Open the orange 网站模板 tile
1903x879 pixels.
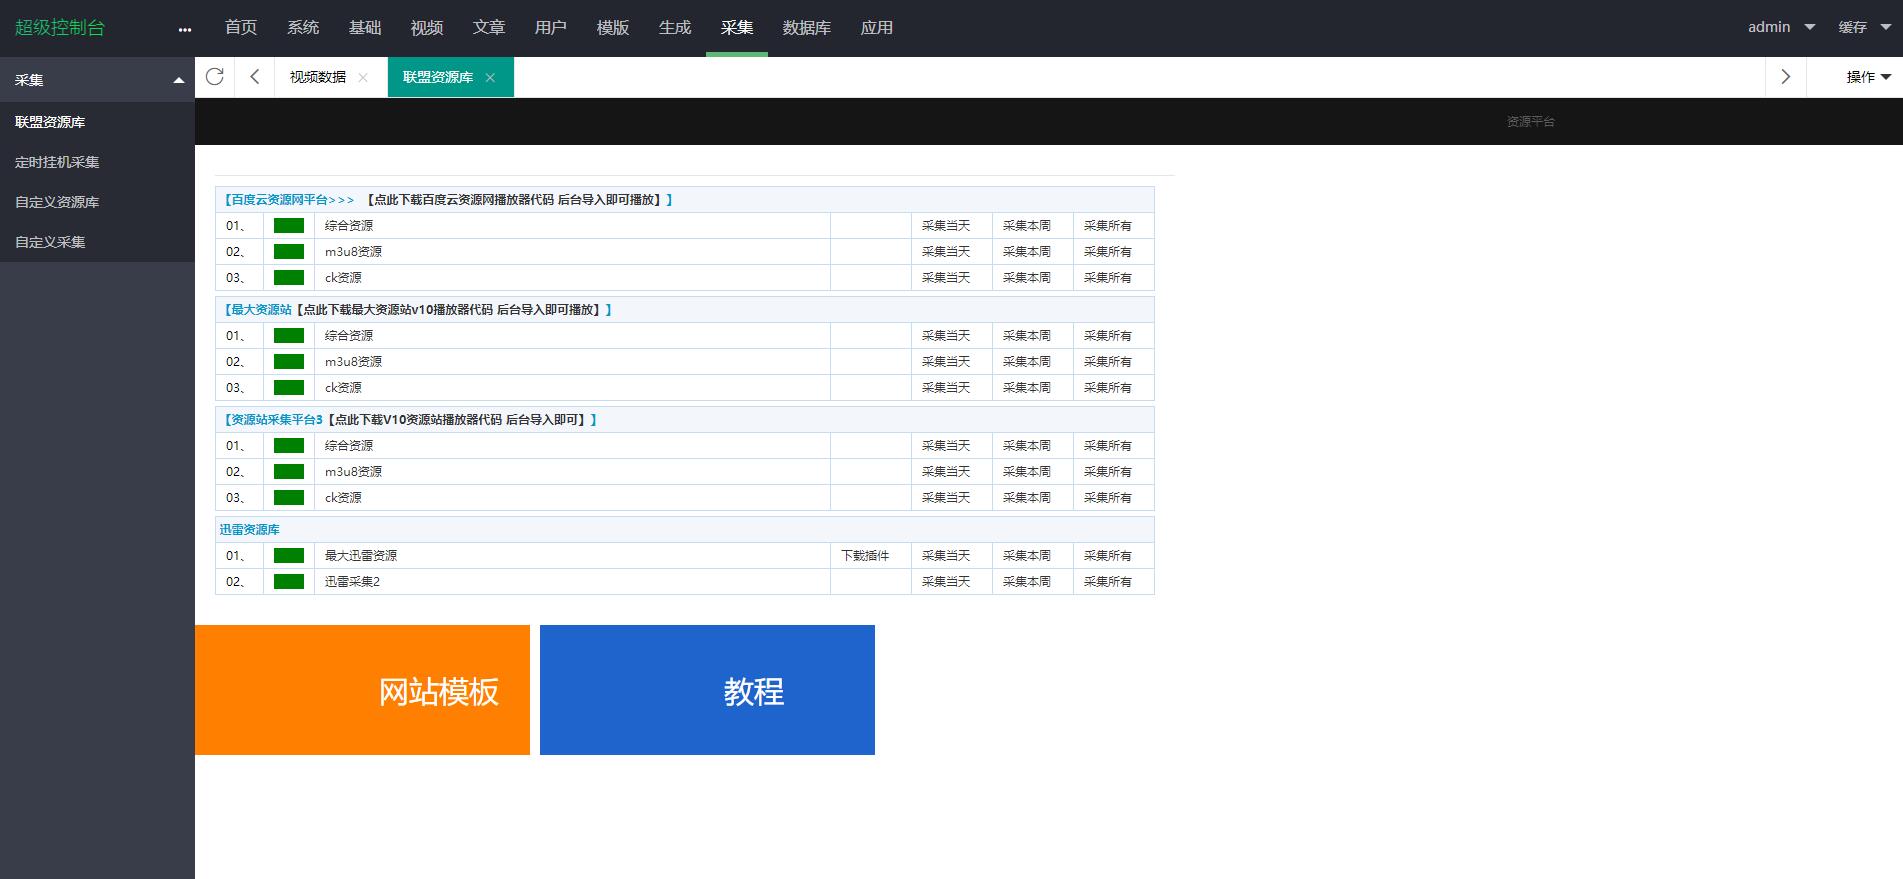click(x=362, y=690)
